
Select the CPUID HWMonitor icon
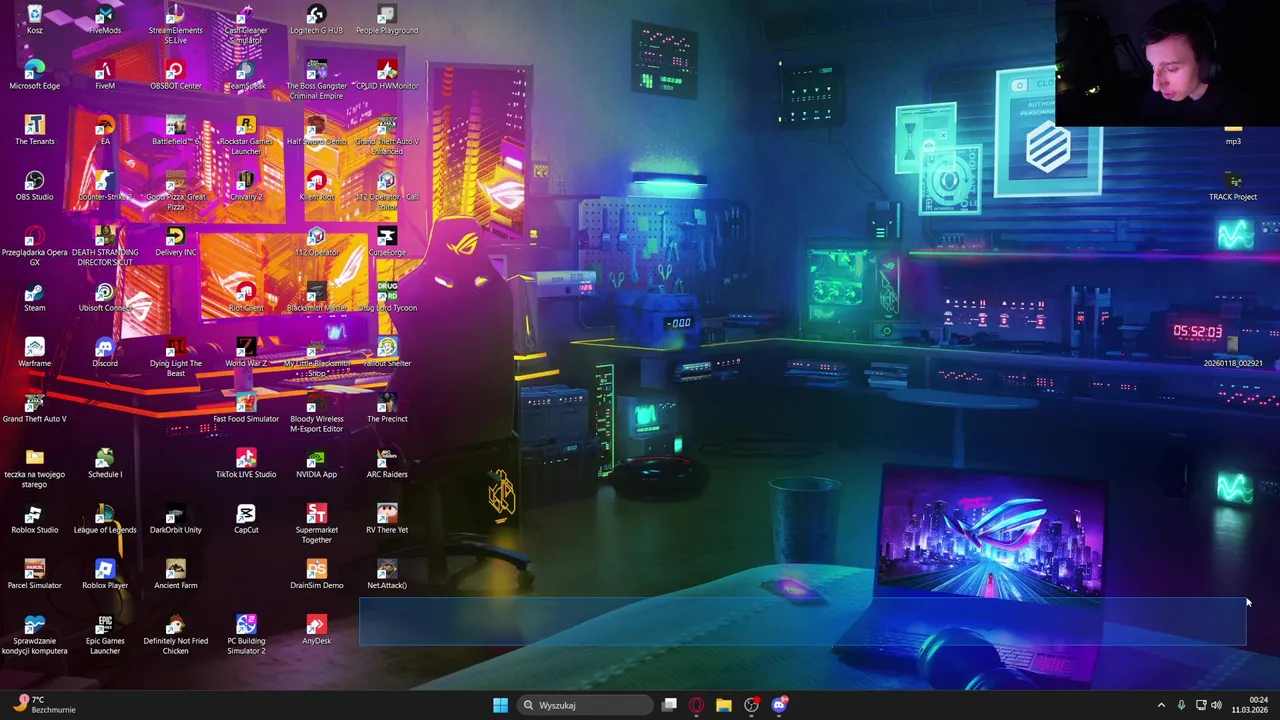[x=387, y=75]
